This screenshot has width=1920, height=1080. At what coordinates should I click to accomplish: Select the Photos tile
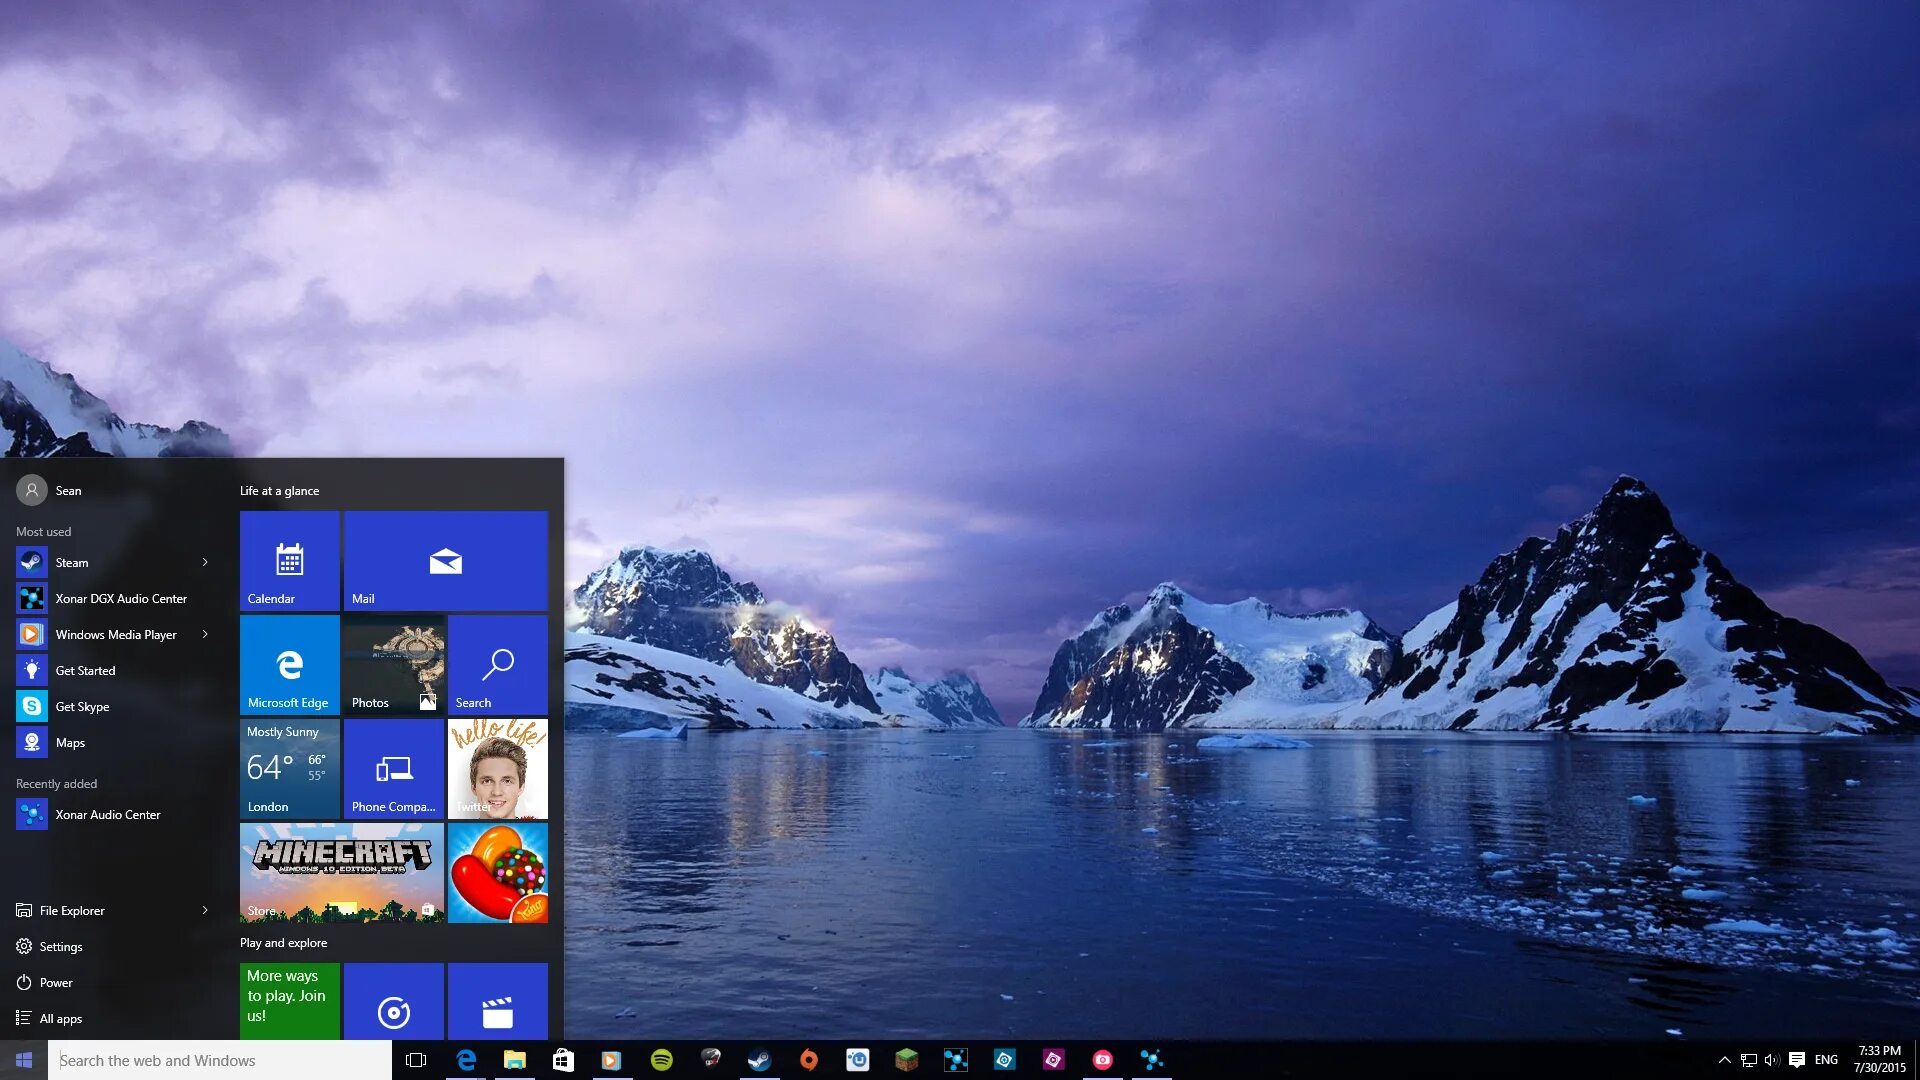click(393, 665)
